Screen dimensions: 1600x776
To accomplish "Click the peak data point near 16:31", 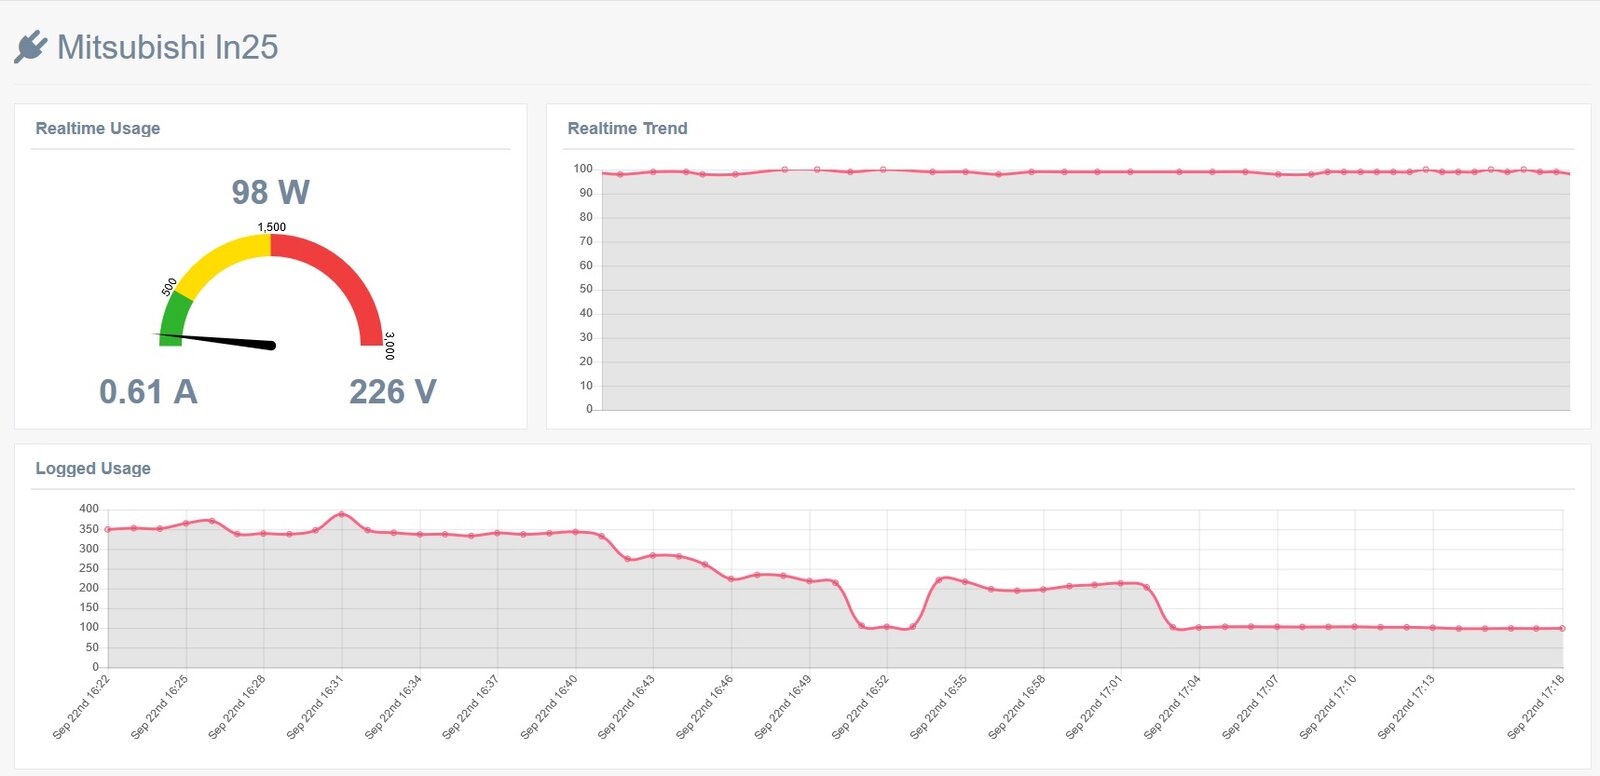I will point(342,514).
